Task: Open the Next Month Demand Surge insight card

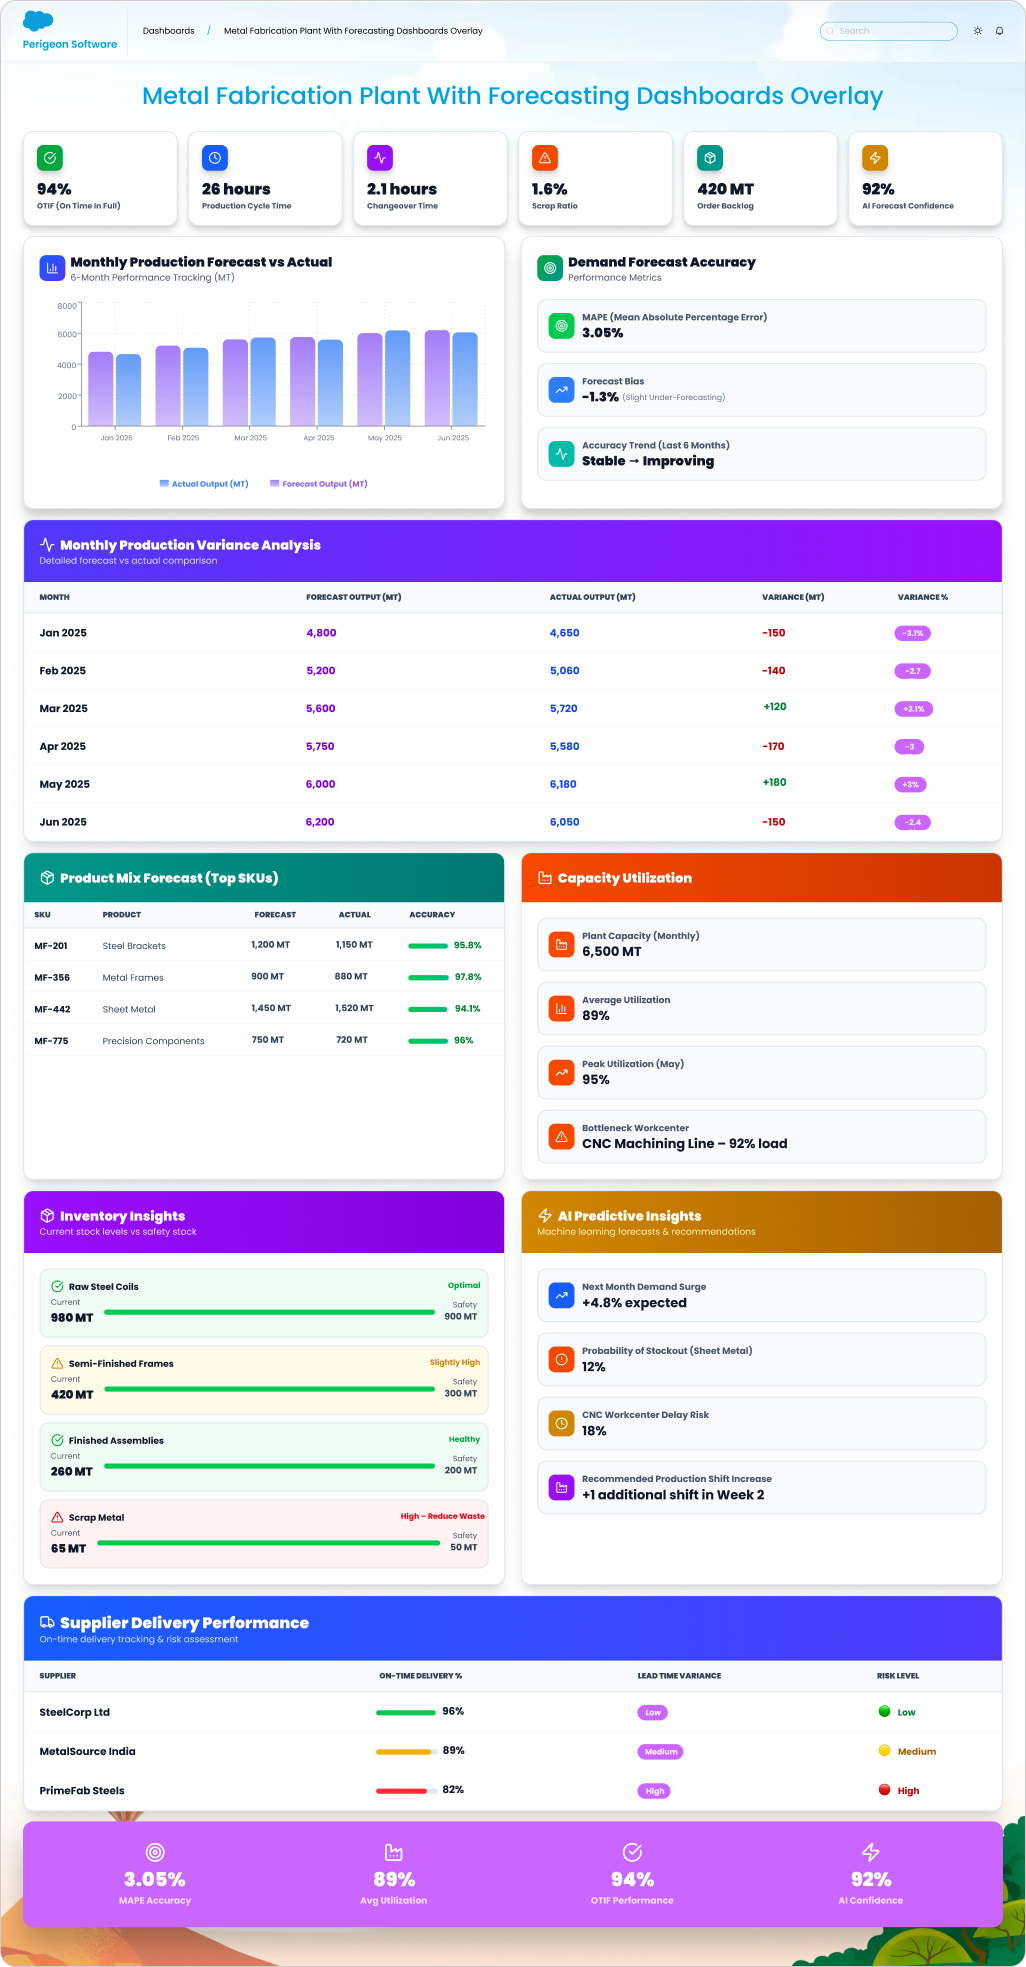Action: coord(761,1296)
